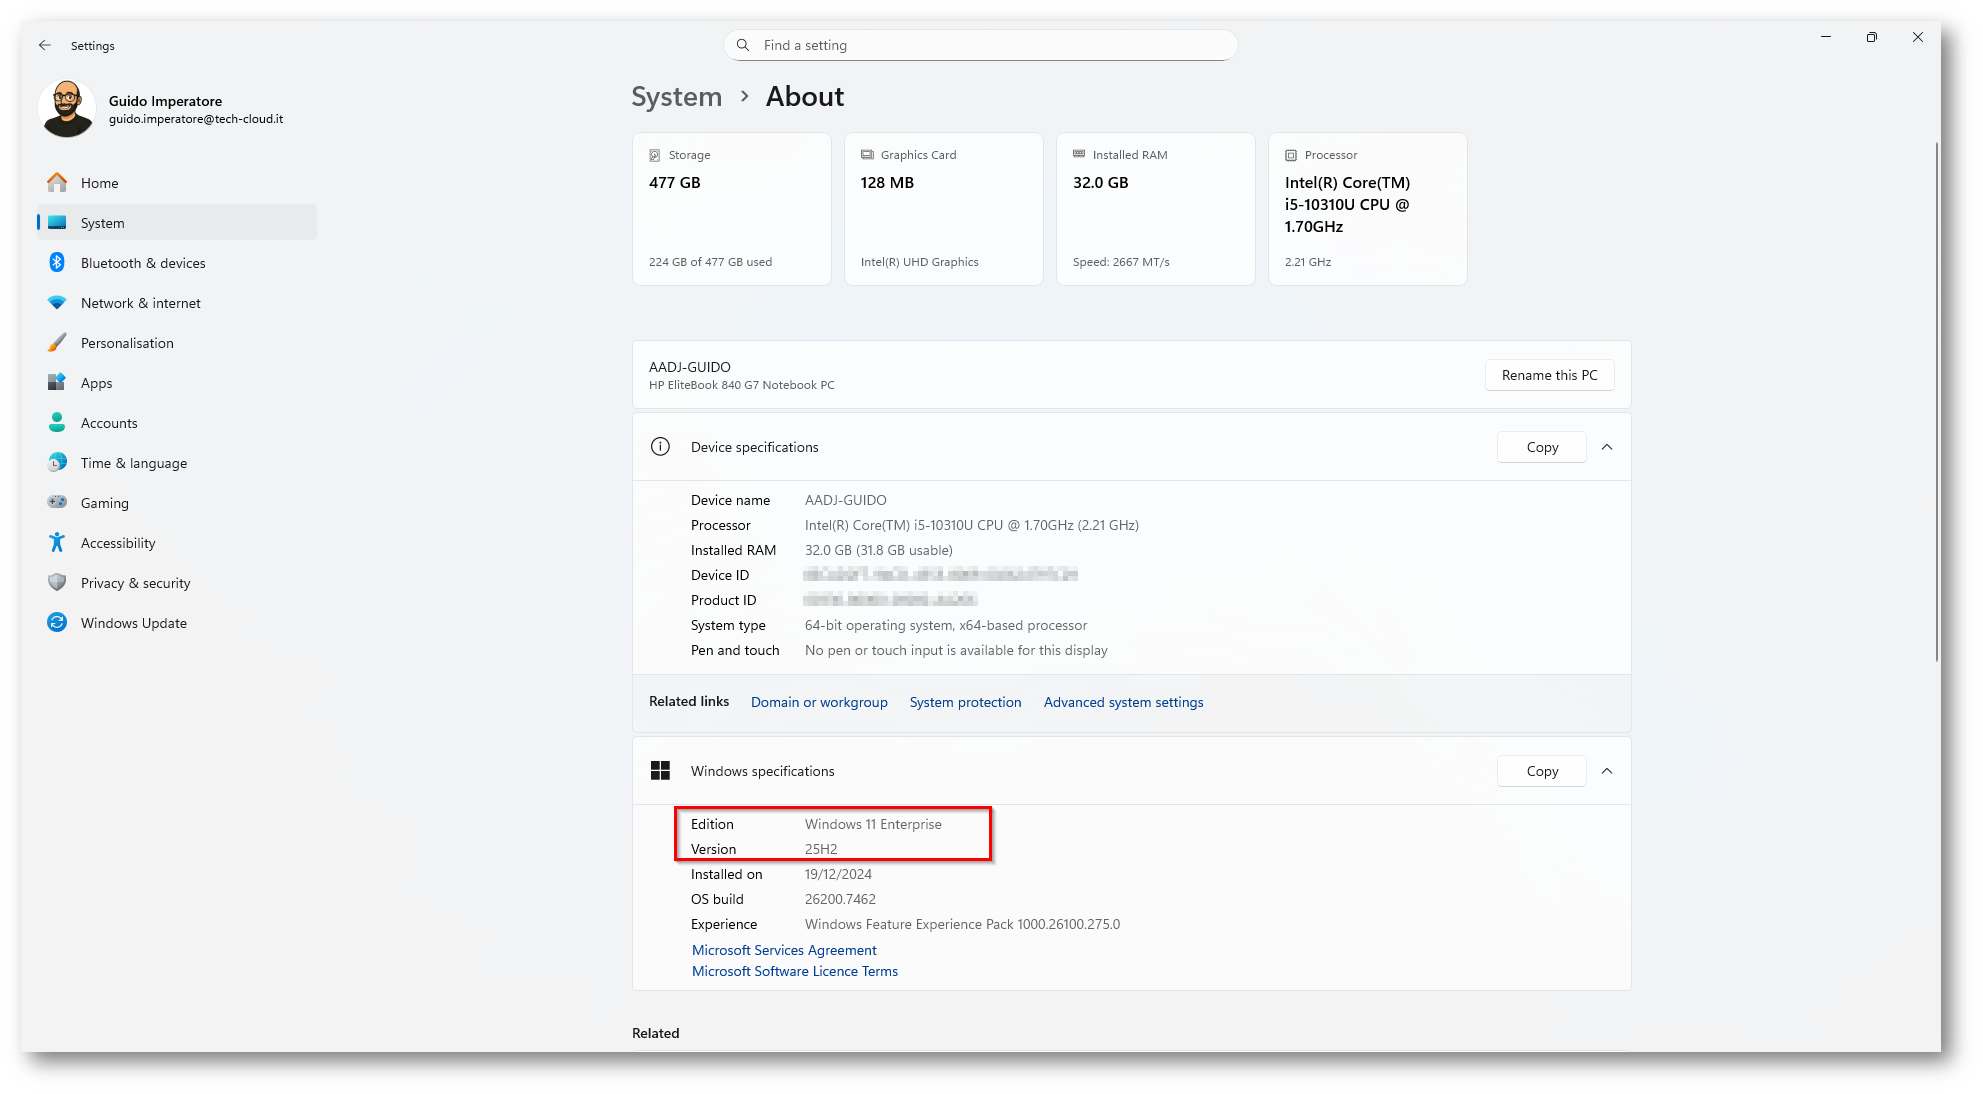Image resolution: width=1983 pixels, height=1094 pixels.
Task: Open Privacy & security shield icon
Action: coord(57,583)
